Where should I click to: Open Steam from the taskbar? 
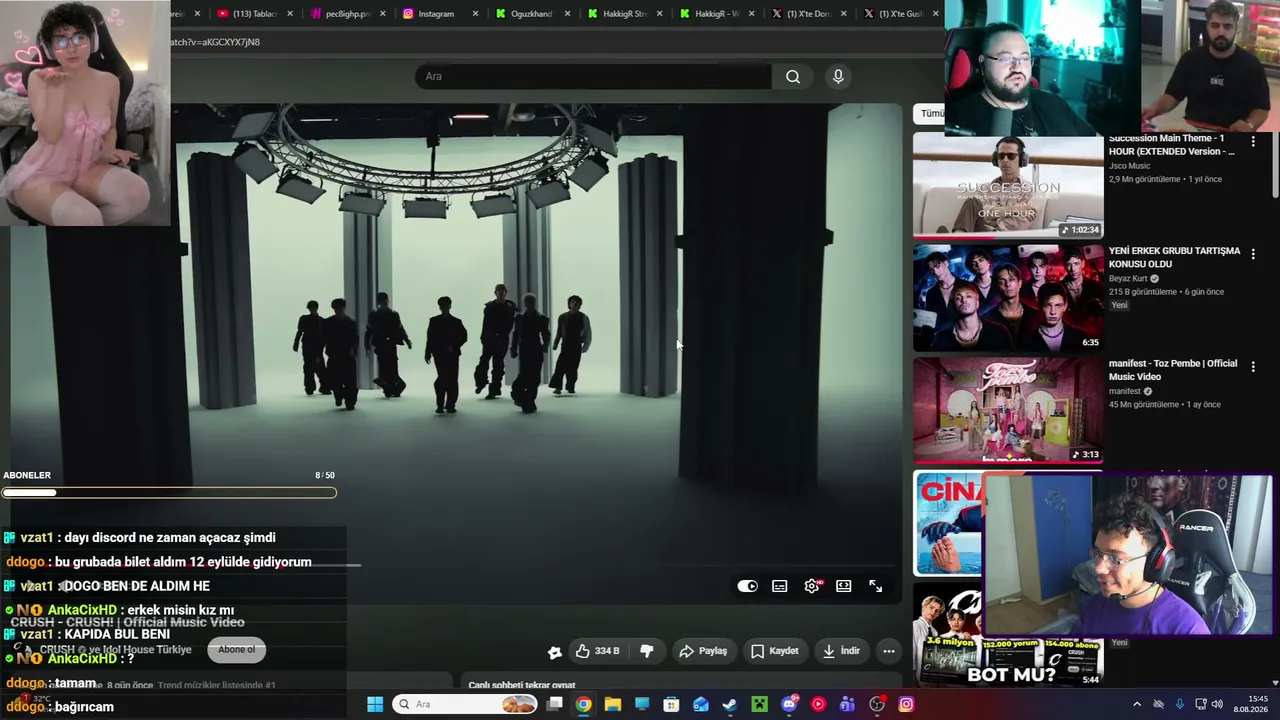(730, 705)
